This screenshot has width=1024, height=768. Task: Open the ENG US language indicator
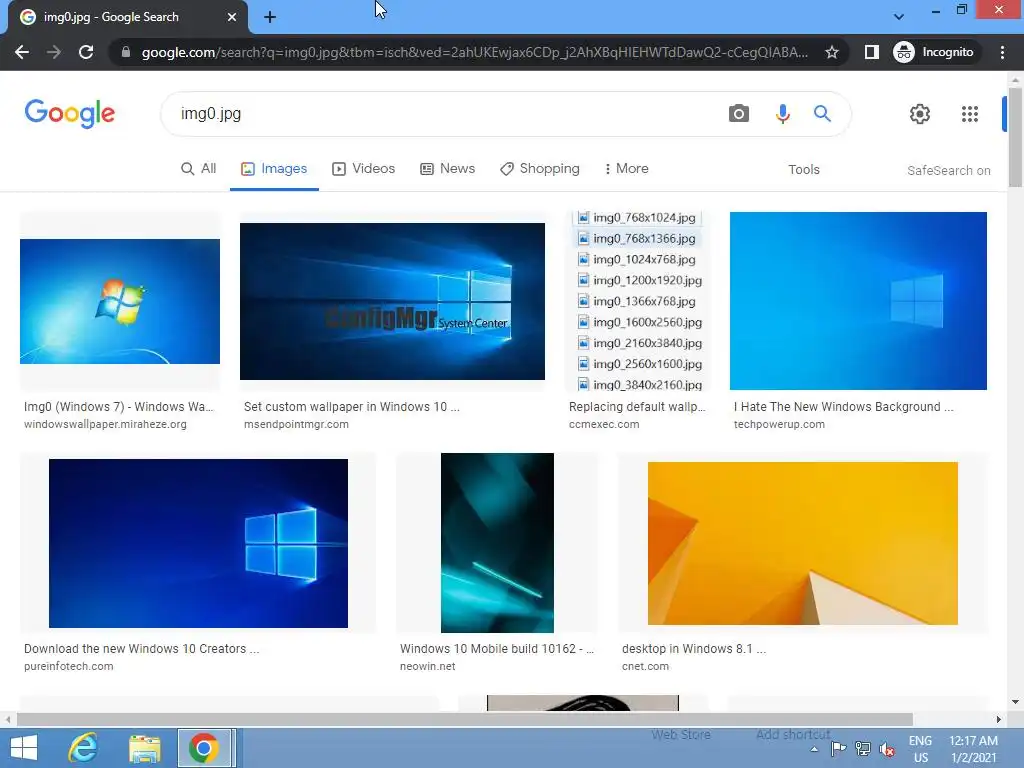[920, 749]
